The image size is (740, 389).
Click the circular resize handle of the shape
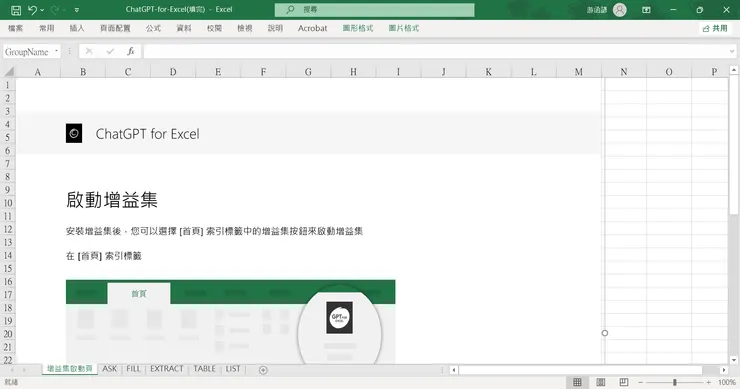(605, 333)
